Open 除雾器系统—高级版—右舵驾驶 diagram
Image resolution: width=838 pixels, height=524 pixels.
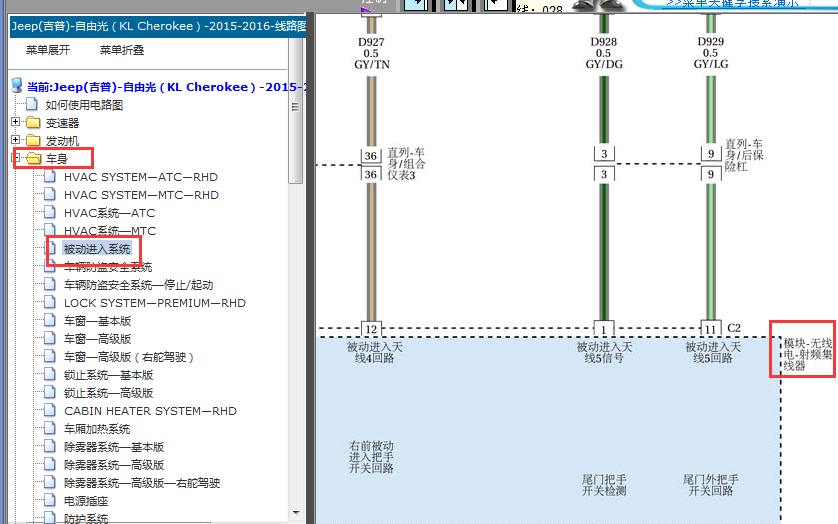tap(142, 483)
